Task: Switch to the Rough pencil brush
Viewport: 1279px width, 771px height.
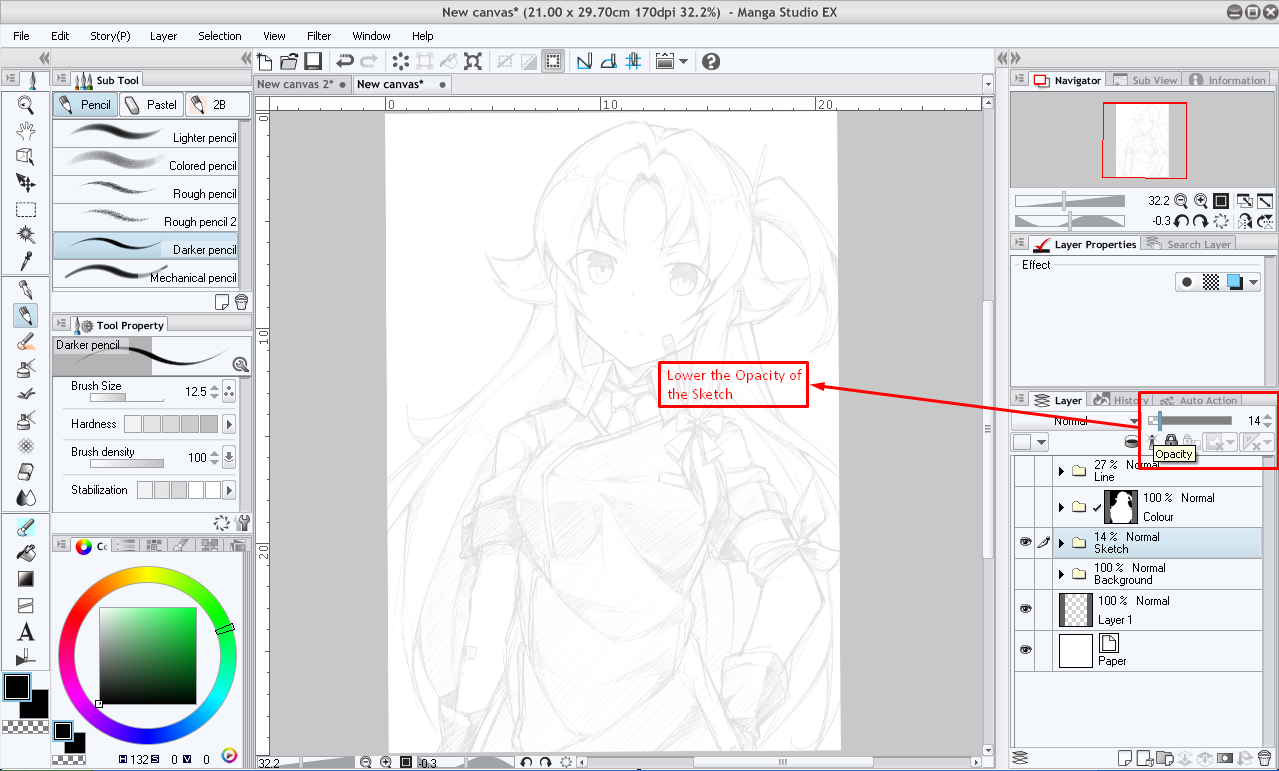Action: (x=150, y=193)
